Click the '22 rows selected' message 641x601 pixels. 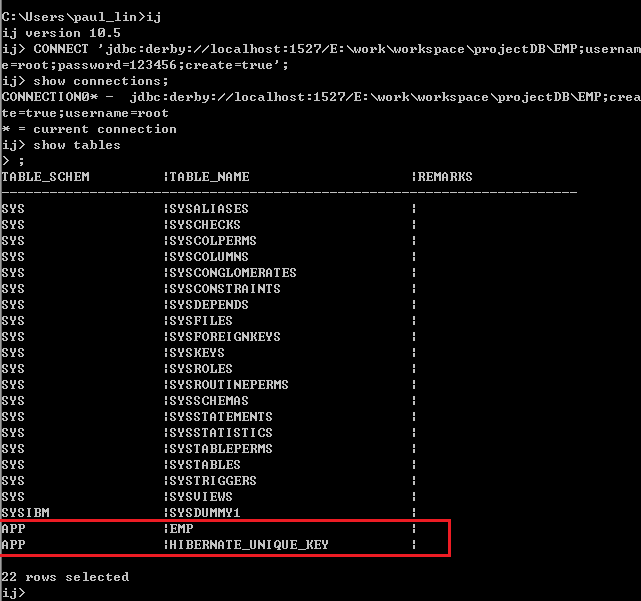65,577
